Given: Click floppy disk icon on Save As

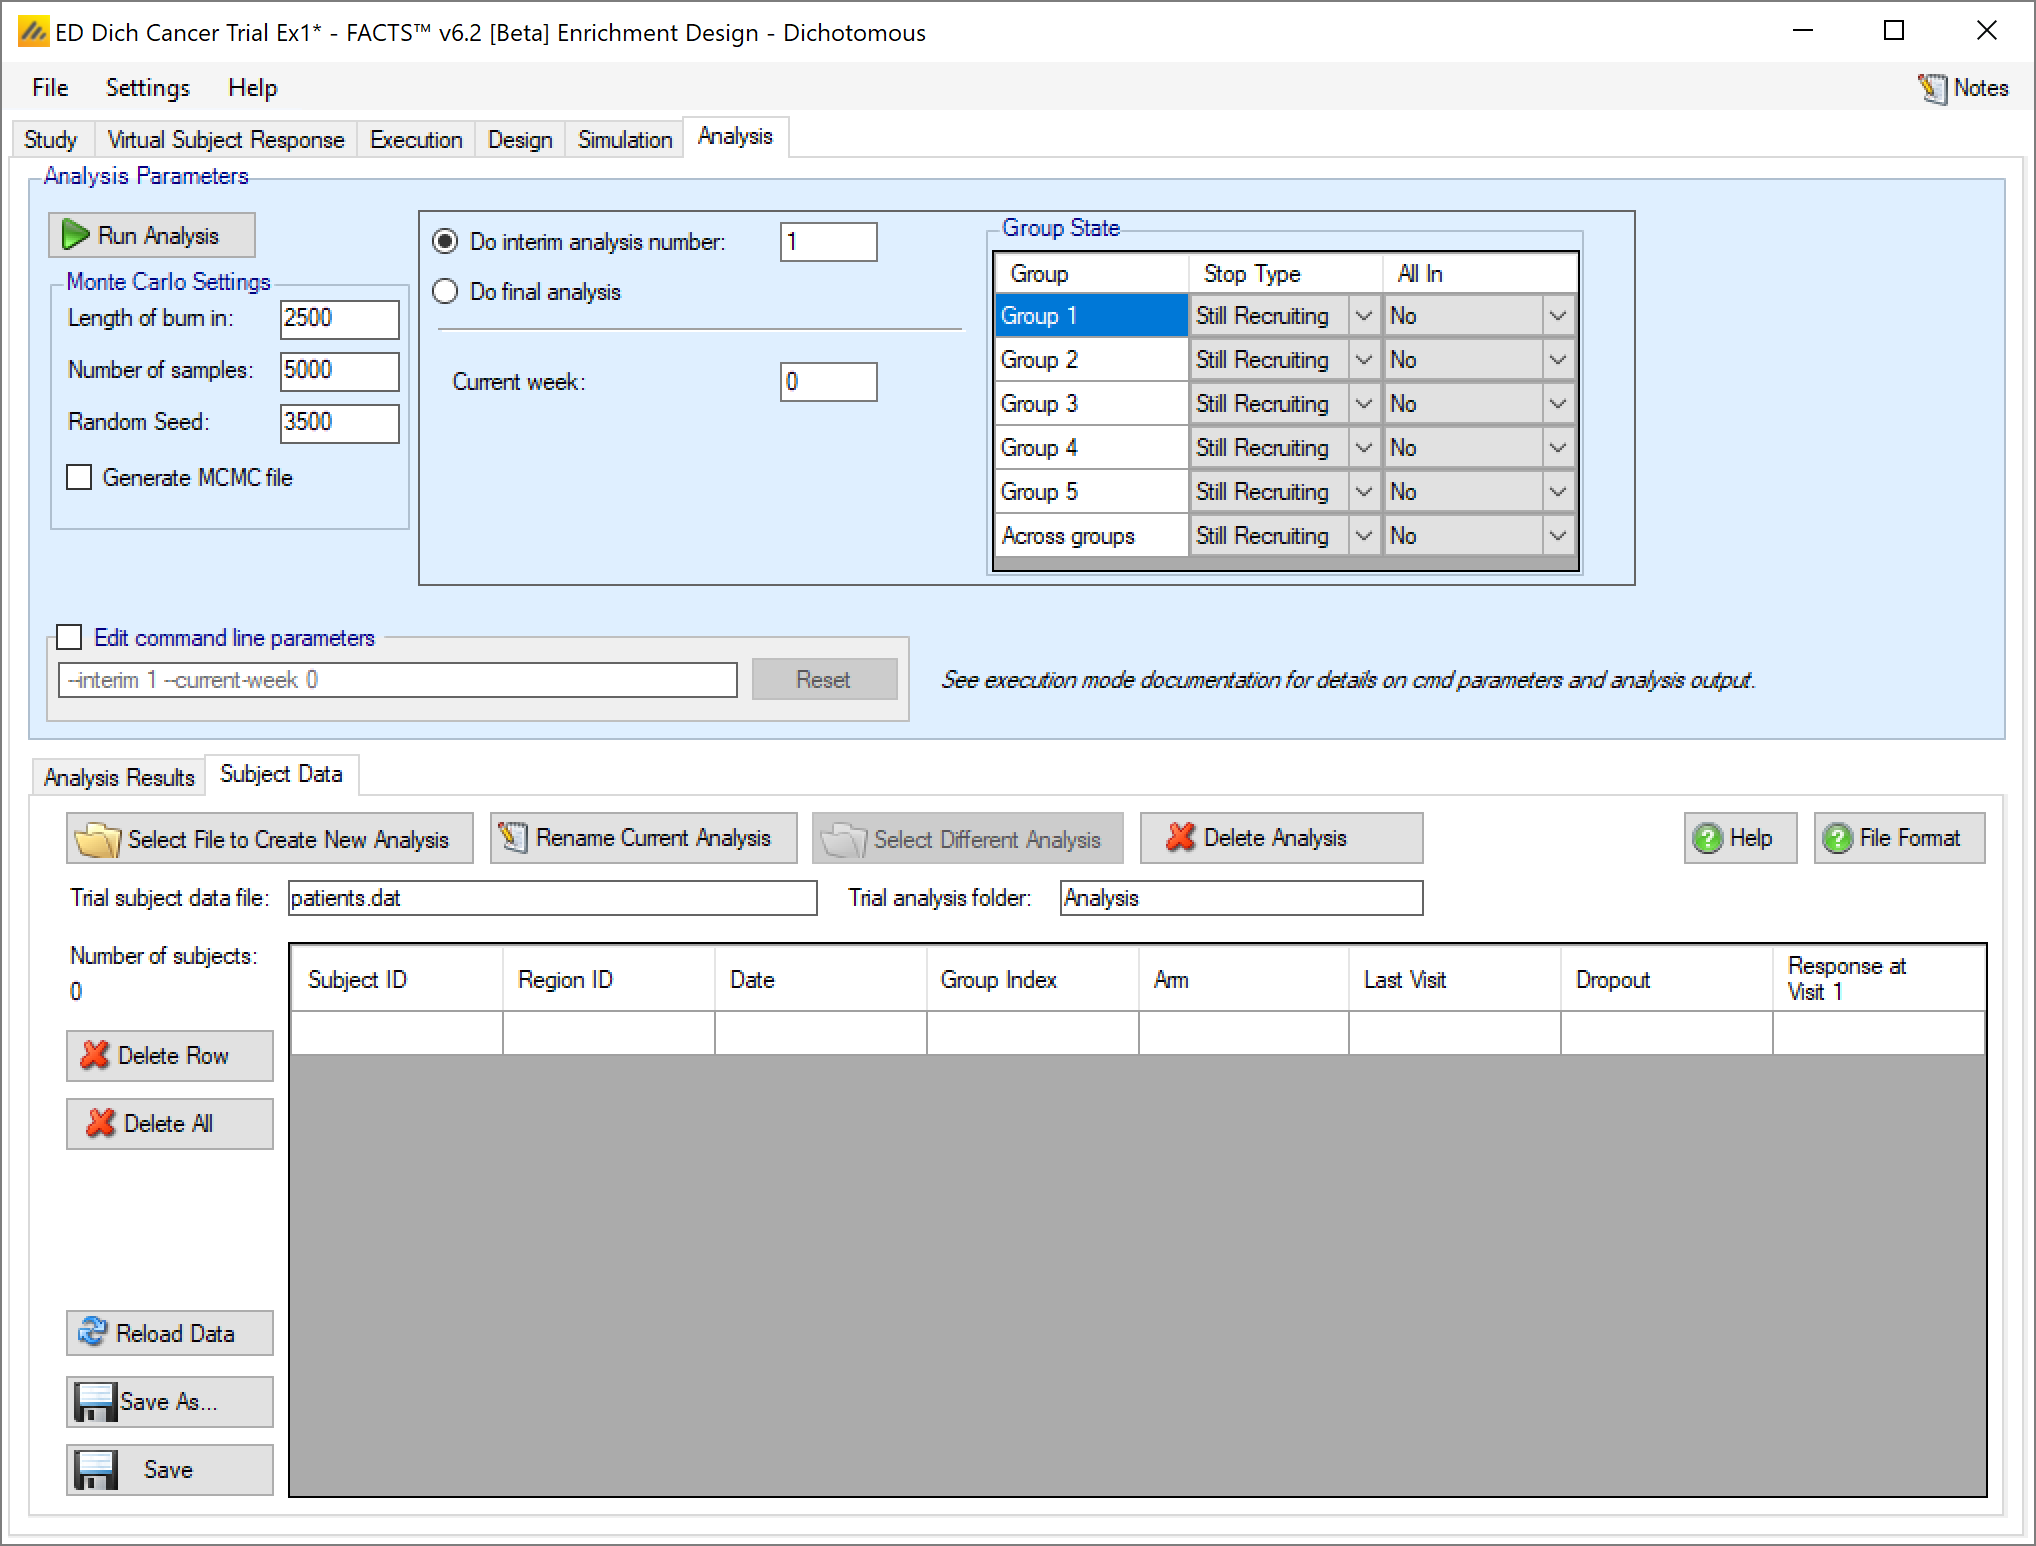Looking at the screenshot, I should [96, 1401].
